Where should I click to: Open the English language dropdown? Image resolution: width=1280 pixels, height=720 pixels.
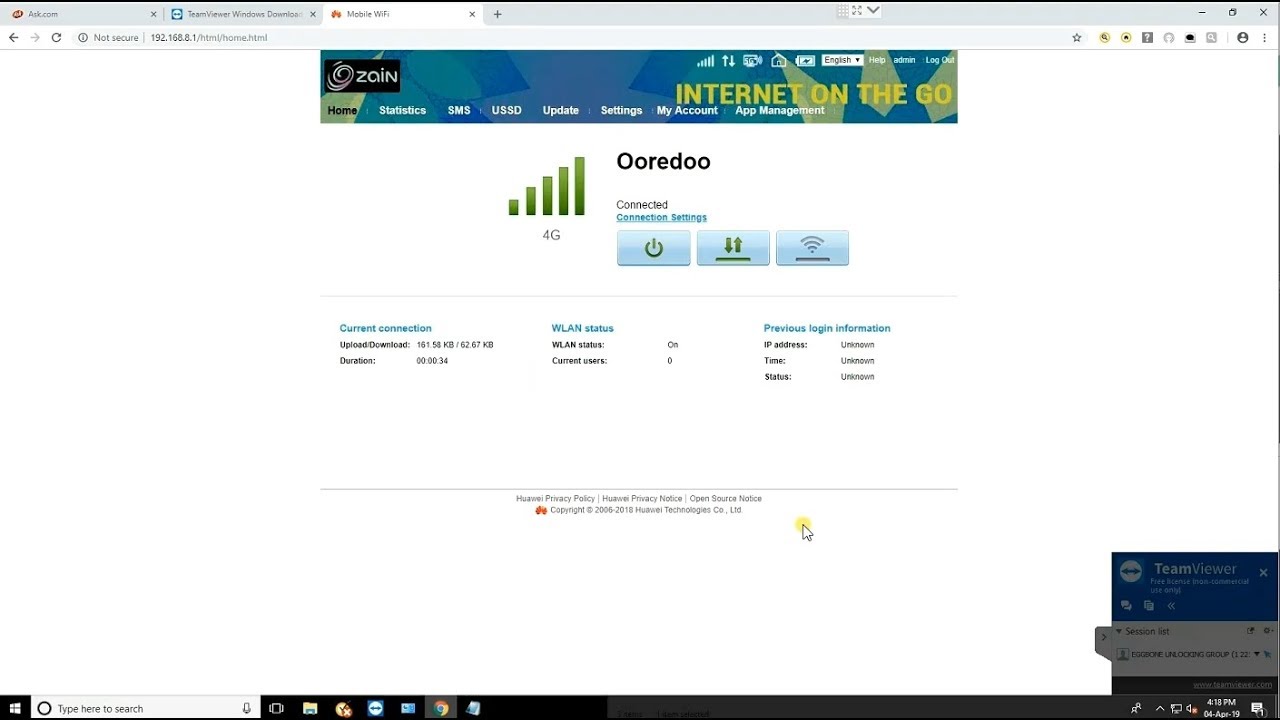click(x=841, y=60)
